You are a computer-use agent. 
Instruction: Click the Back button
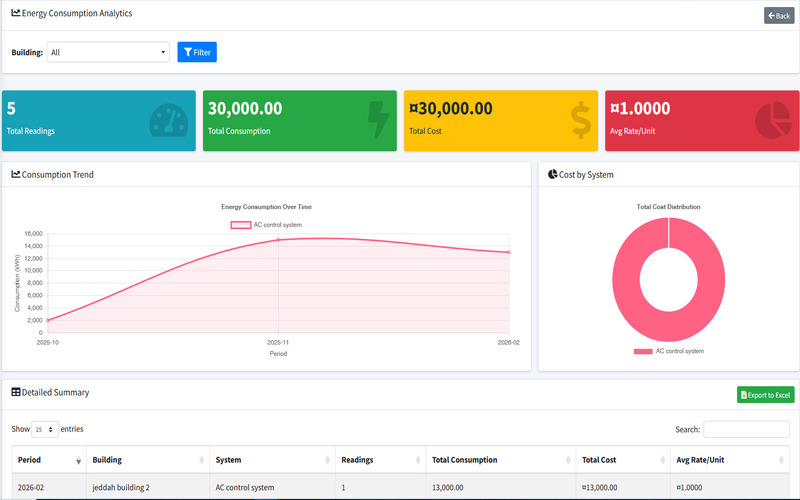click(x=779, y=16)
